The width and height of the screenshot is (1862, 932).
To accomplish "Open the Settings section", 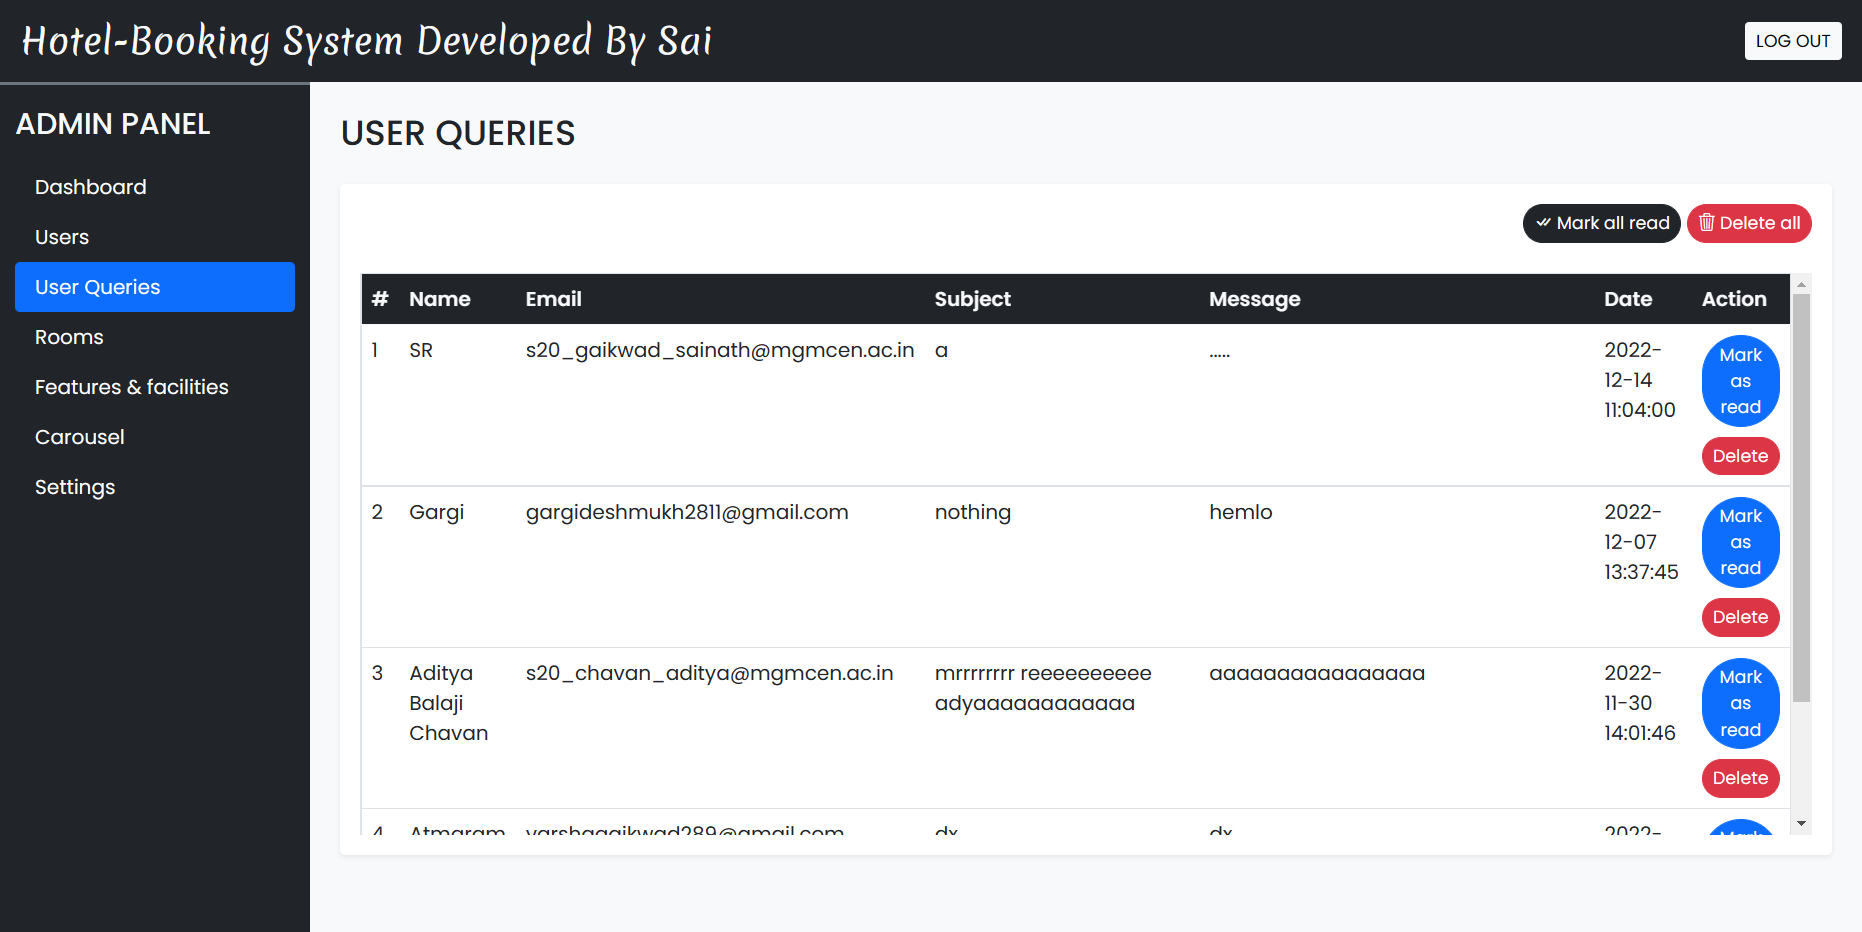I will click(75, 487).
